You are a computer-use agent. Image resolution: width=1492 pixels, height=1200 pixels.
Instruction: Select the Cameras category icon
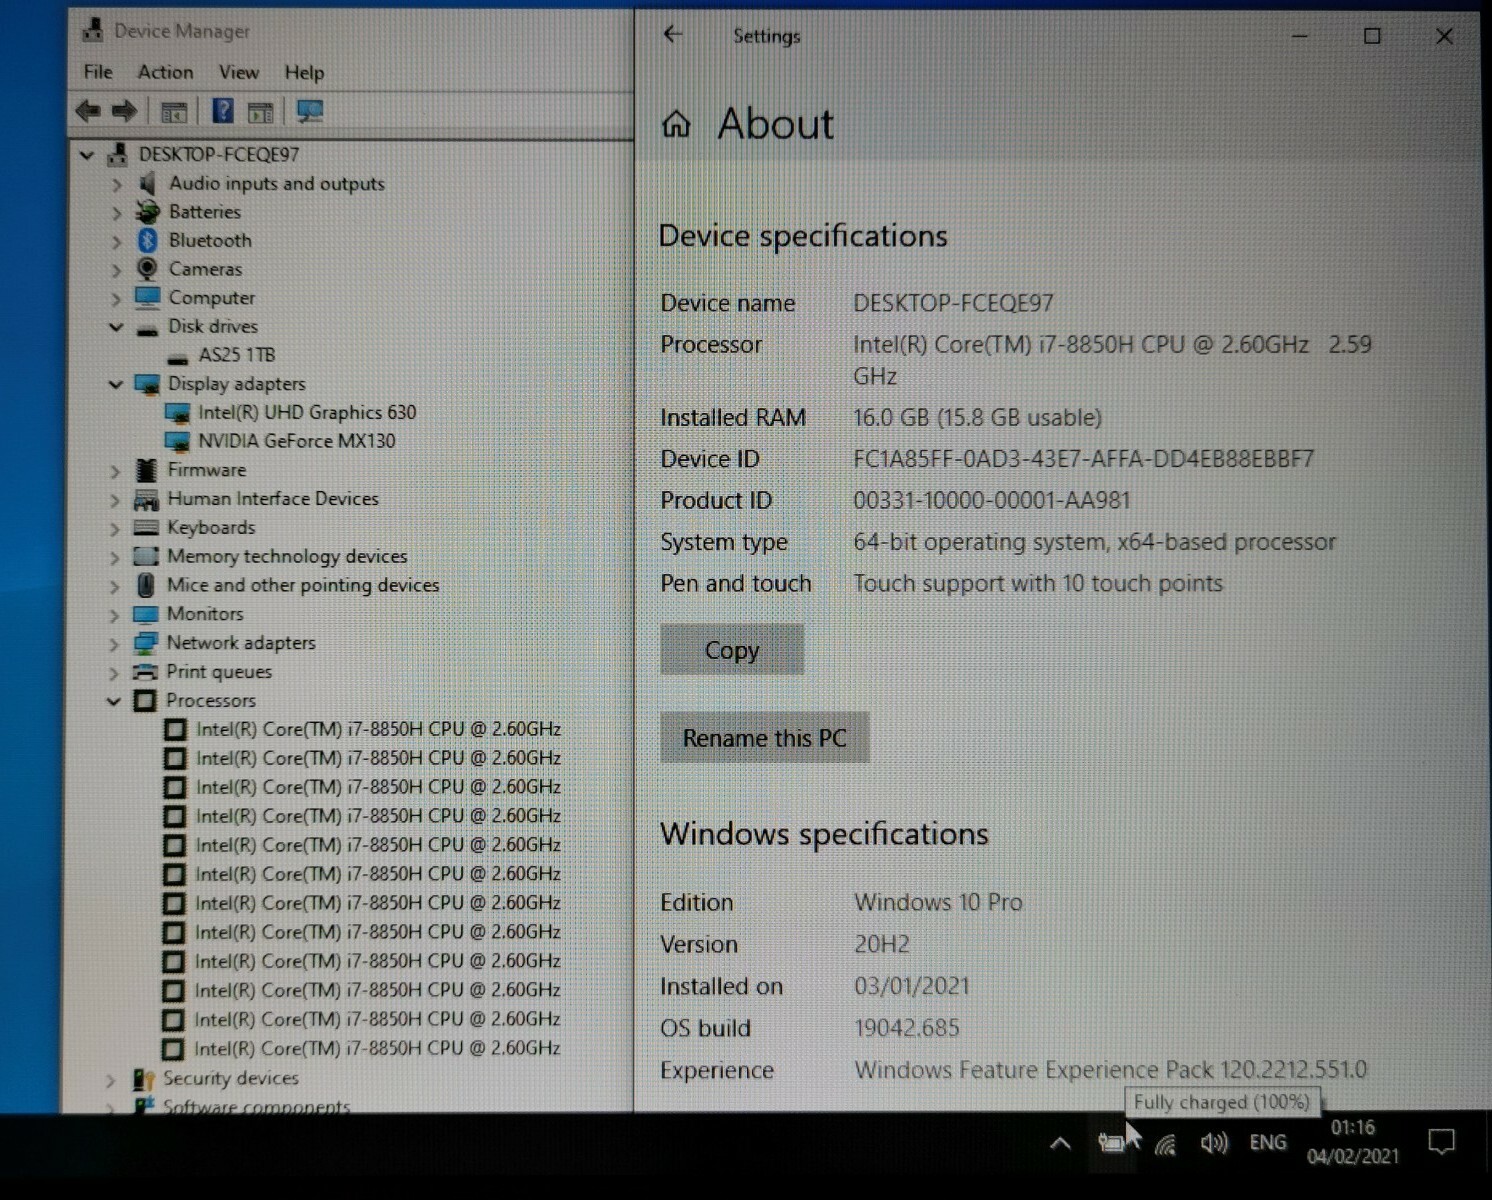pyautogui.click(x=148, y=268)
